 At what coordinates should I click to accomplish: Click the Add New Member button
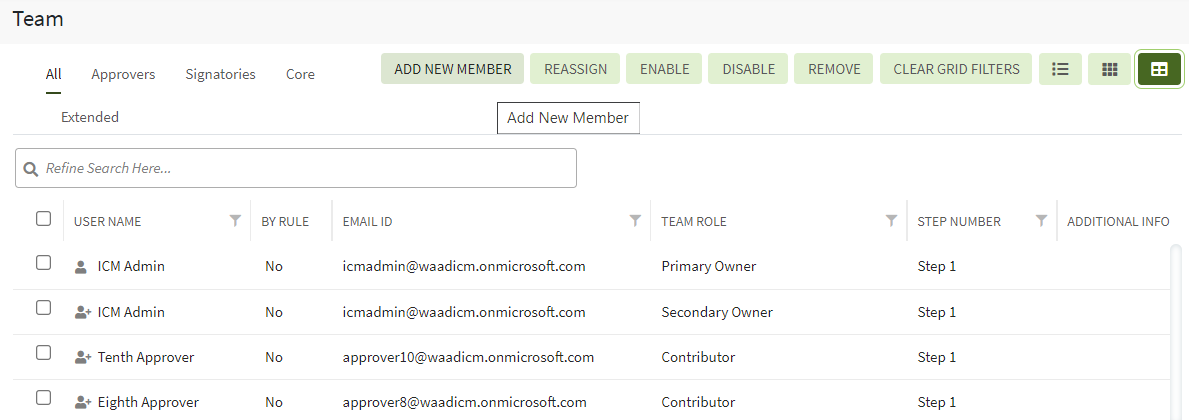pos(453,69)
